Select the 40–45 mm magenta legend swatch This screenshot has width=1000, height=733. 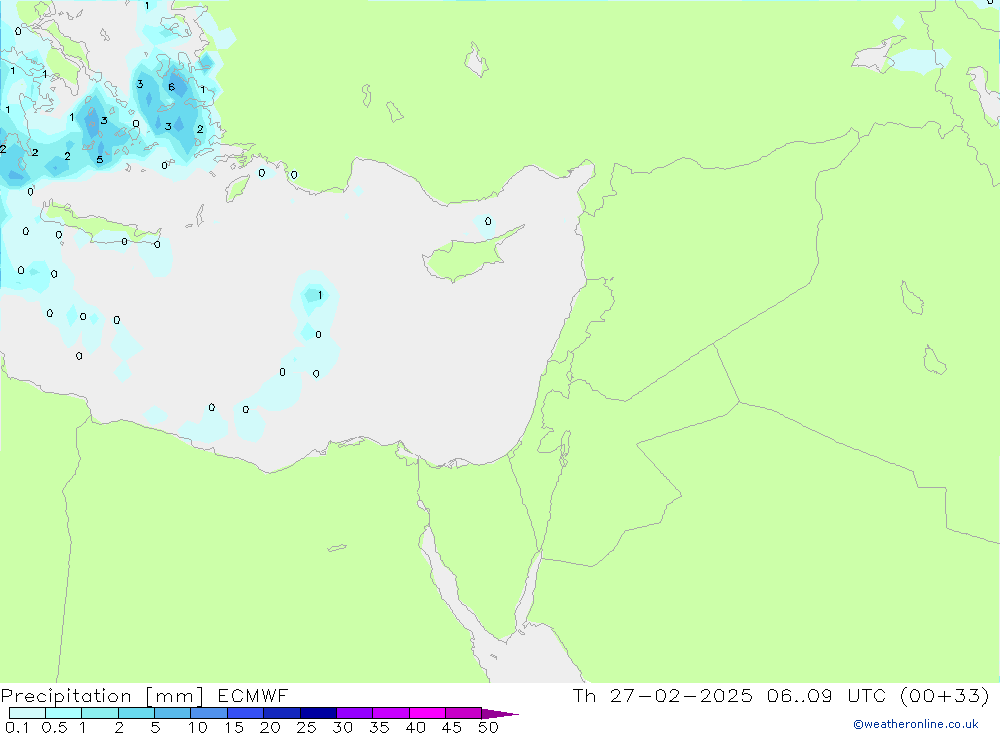coord(427,713)
